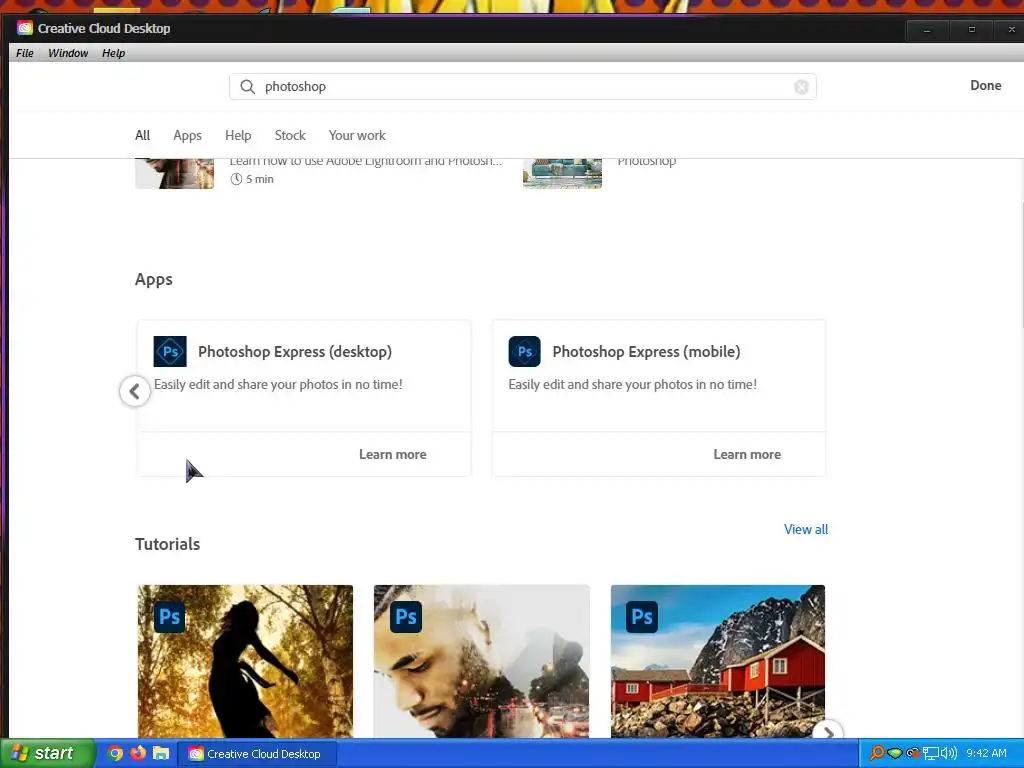Open the partially visible Lightroom tutorial thumbnail
1024x768 pixels.
[174, 174]
